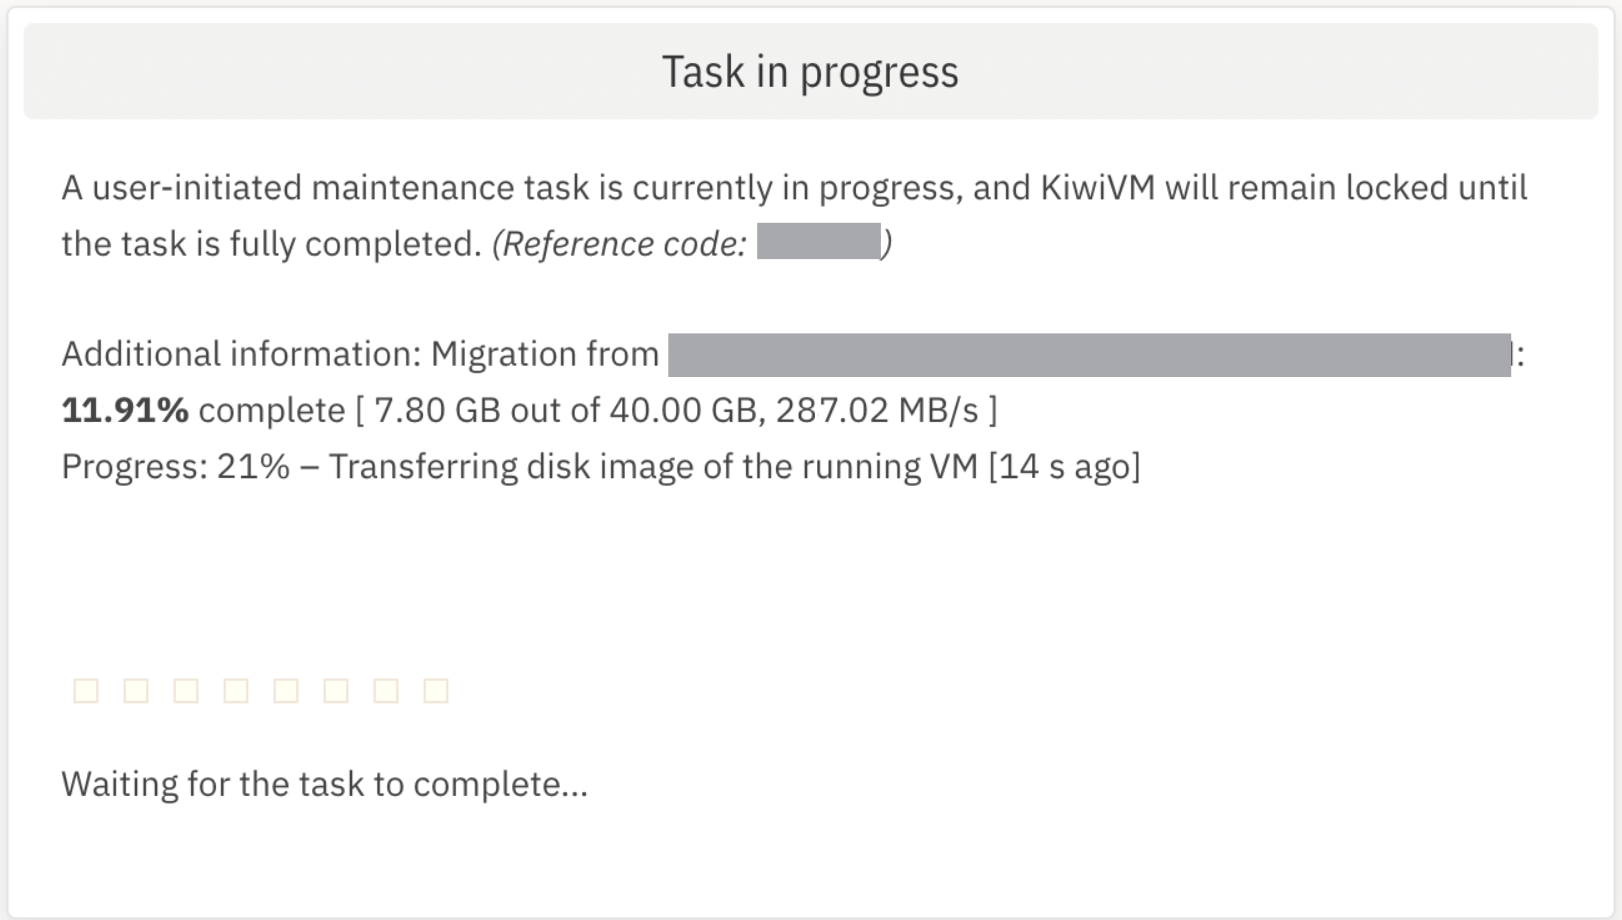This screenshot has width=1622, height=920.
Task: Click the first loading indicator square
Action: tap(86, 691)
